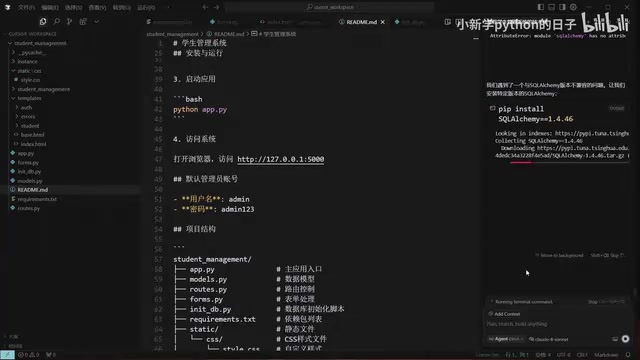Close the README.md tab
The height and width of the screenshot is (360, 640).
382,22
